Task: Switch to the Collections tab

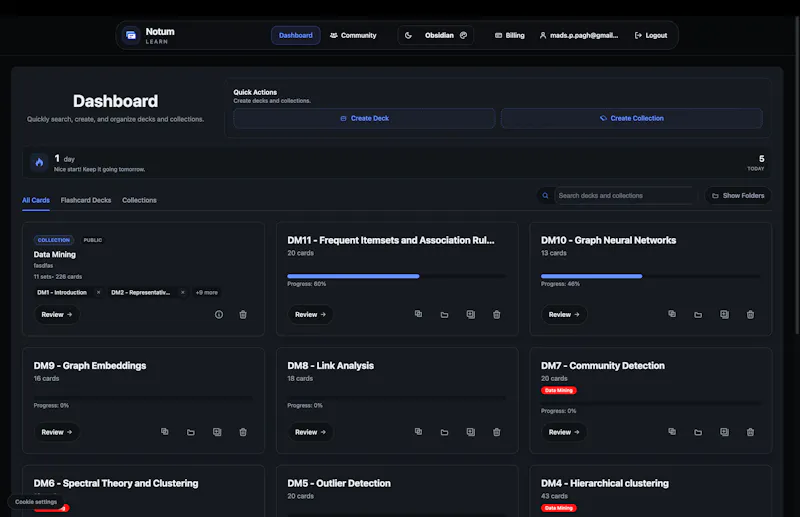Action: (x=139, y=200)
